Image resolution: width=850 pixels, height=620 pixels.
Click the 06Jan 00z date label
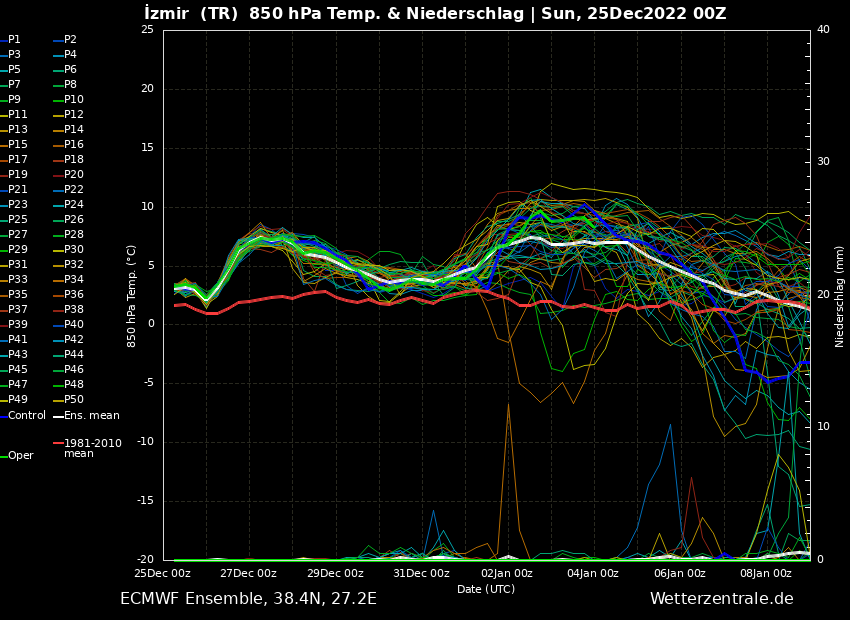pyautogui.click(x=680, y=573)
